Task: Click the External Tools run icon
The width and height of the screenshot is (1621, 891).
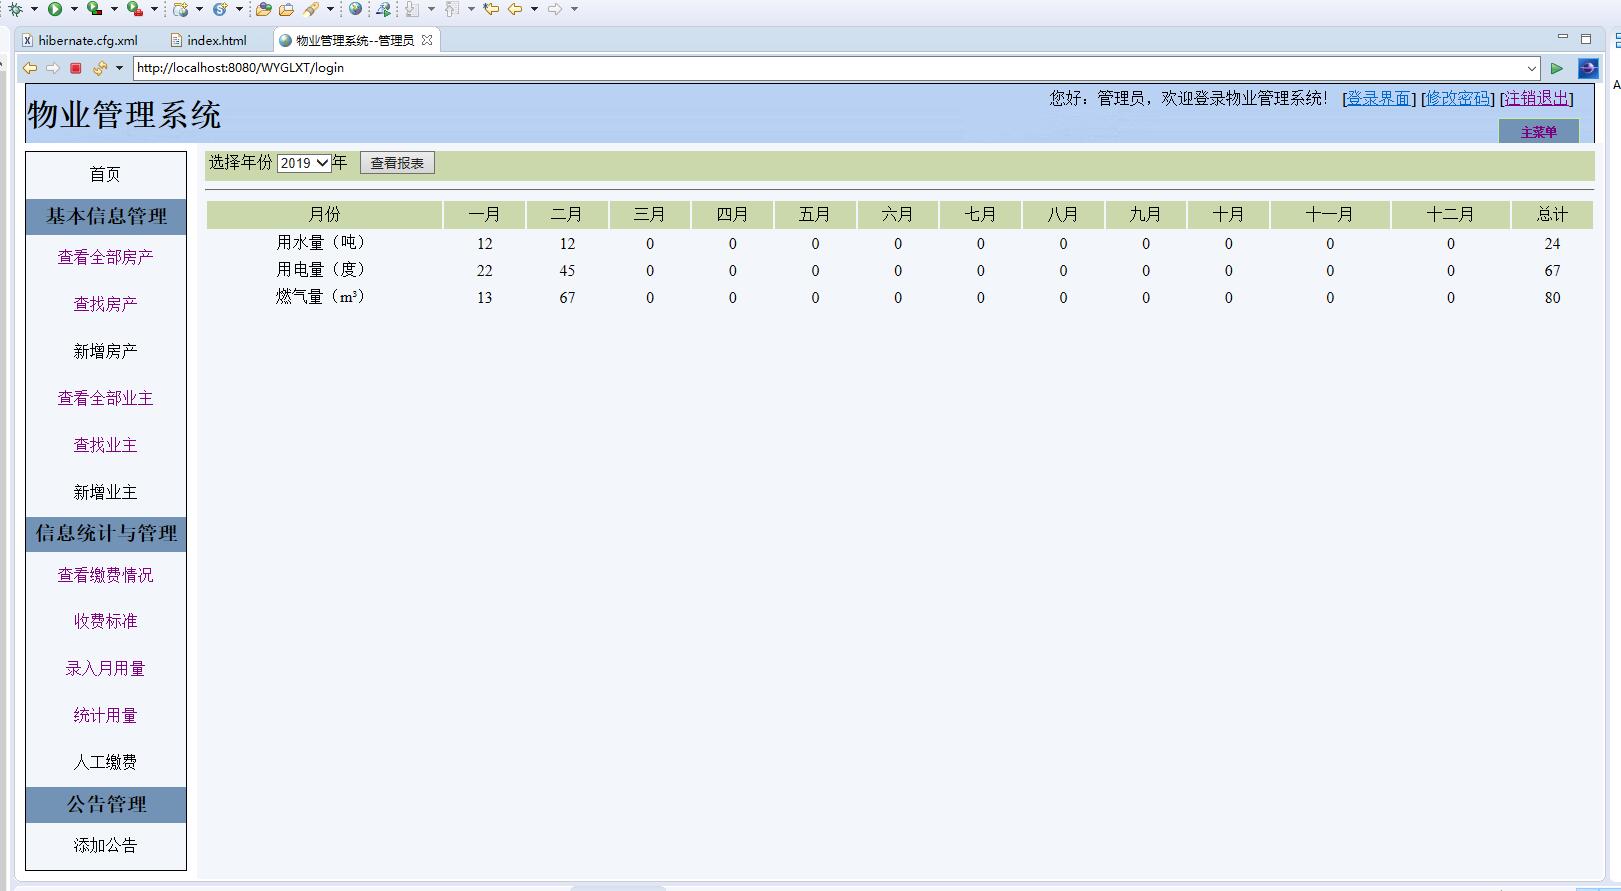Action: click(134, 9)
